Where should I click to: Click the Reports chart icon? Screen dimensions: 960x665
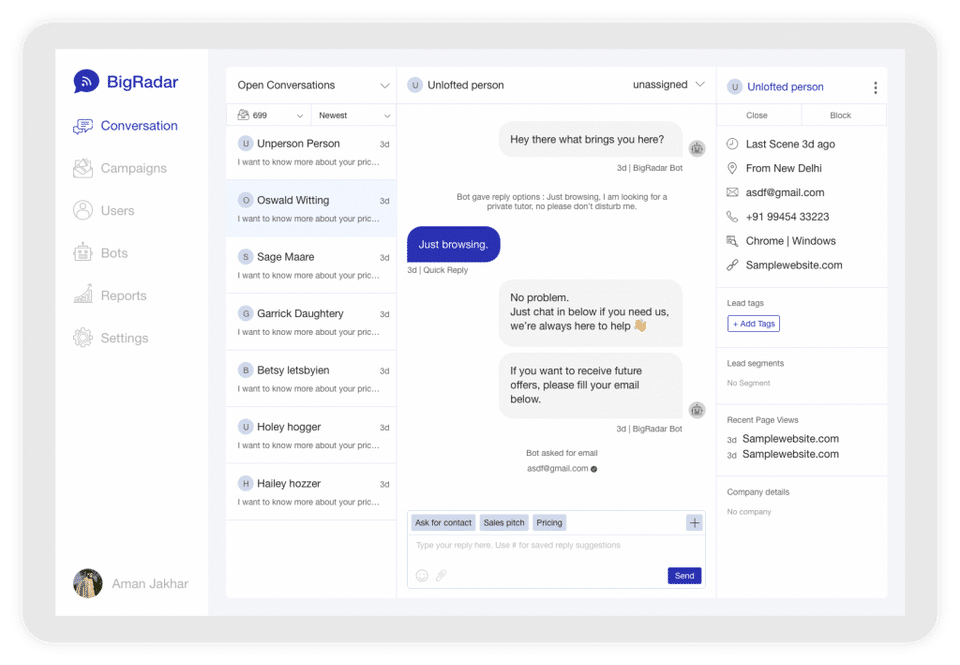click(83, 294)
